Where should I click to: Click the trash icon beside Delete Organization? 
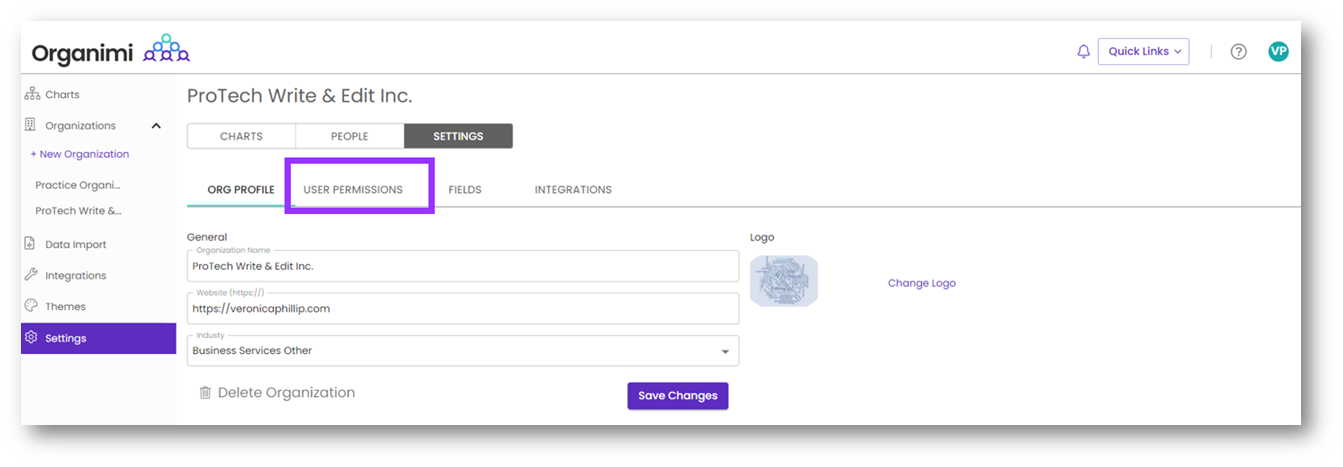click(x=205, y=393)
